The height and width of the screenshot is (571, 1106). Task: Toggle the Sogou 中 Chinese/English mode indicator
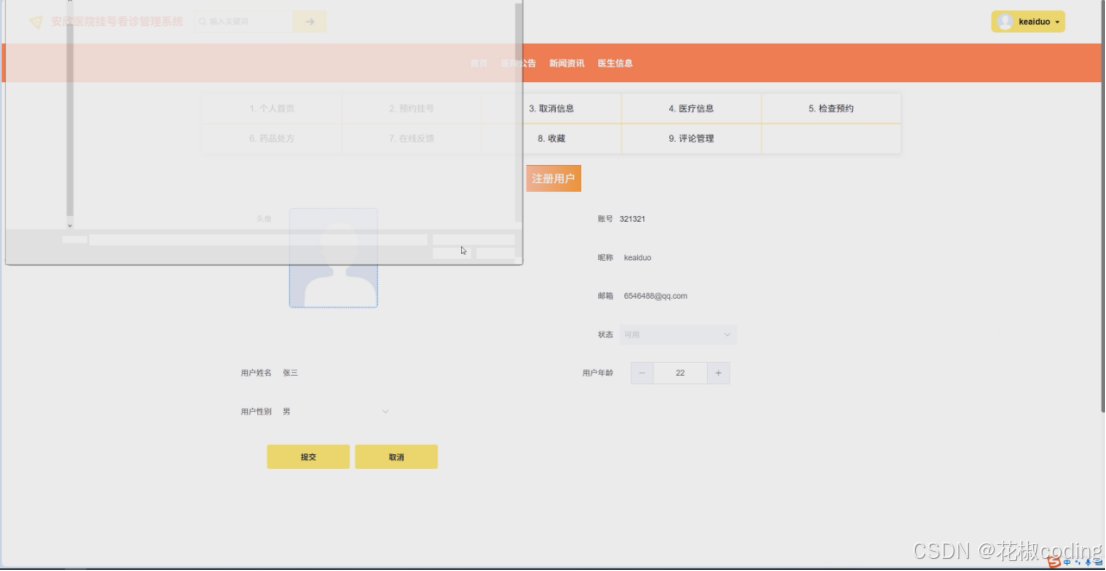[x=1067, y=562]
